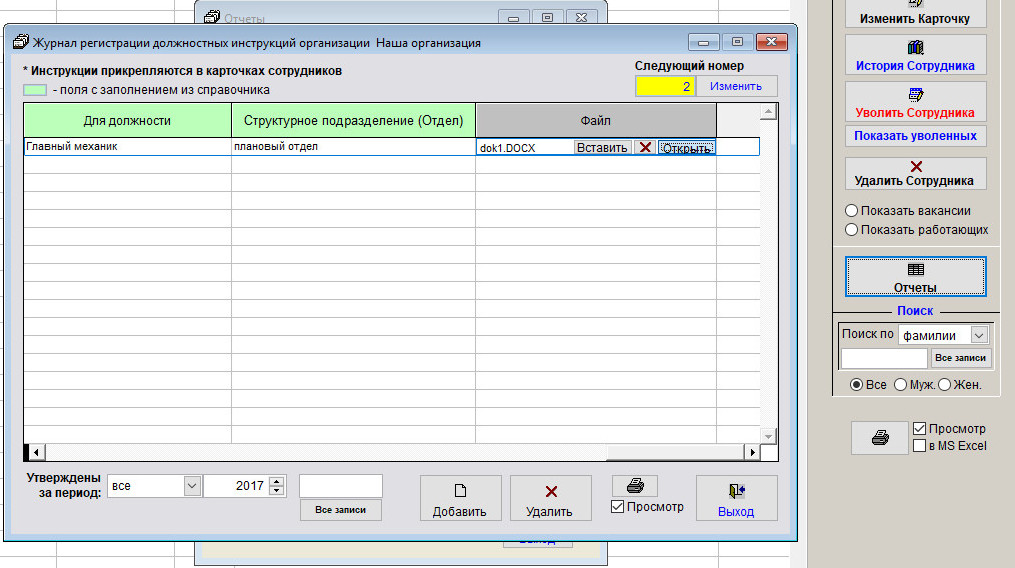Click the Файл column header
This screenshot has height=568, width=1015.
[x=596, y=120]
